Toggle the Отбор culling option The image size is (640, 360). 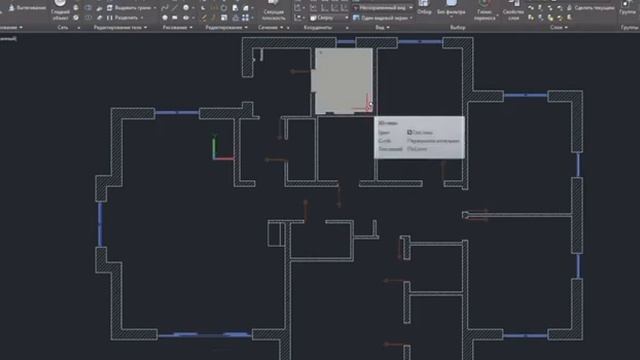coord(424,8)
